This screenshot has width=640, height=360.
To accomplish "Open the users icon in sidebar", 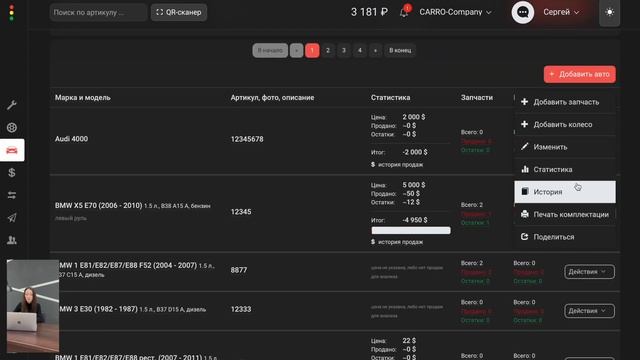I will (12, 240).
